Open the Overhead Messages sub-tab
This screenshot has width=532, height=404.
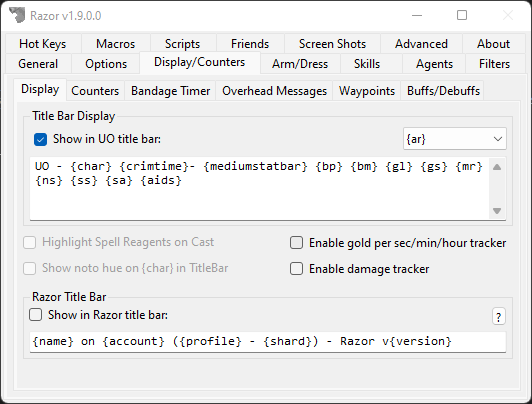coord(274,91)
